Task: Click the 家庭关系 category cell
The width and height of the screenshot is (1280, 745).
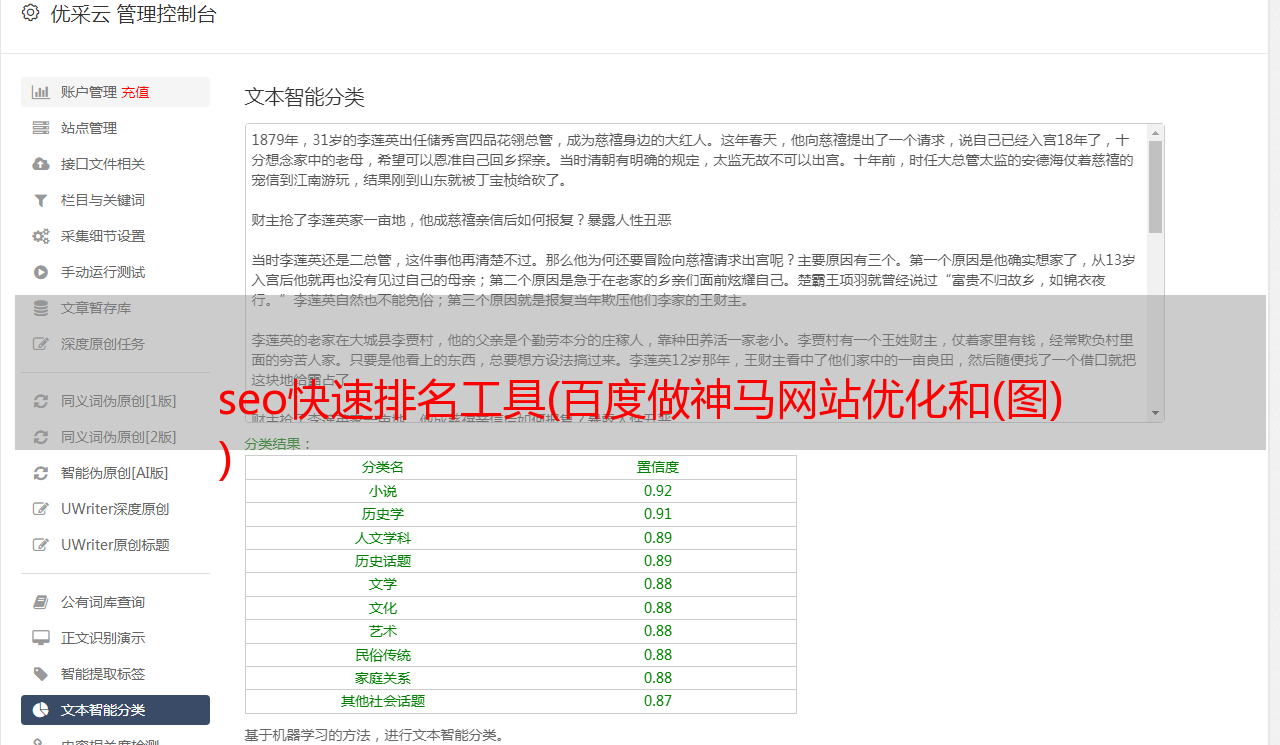Action: click(x=383, y=678)
